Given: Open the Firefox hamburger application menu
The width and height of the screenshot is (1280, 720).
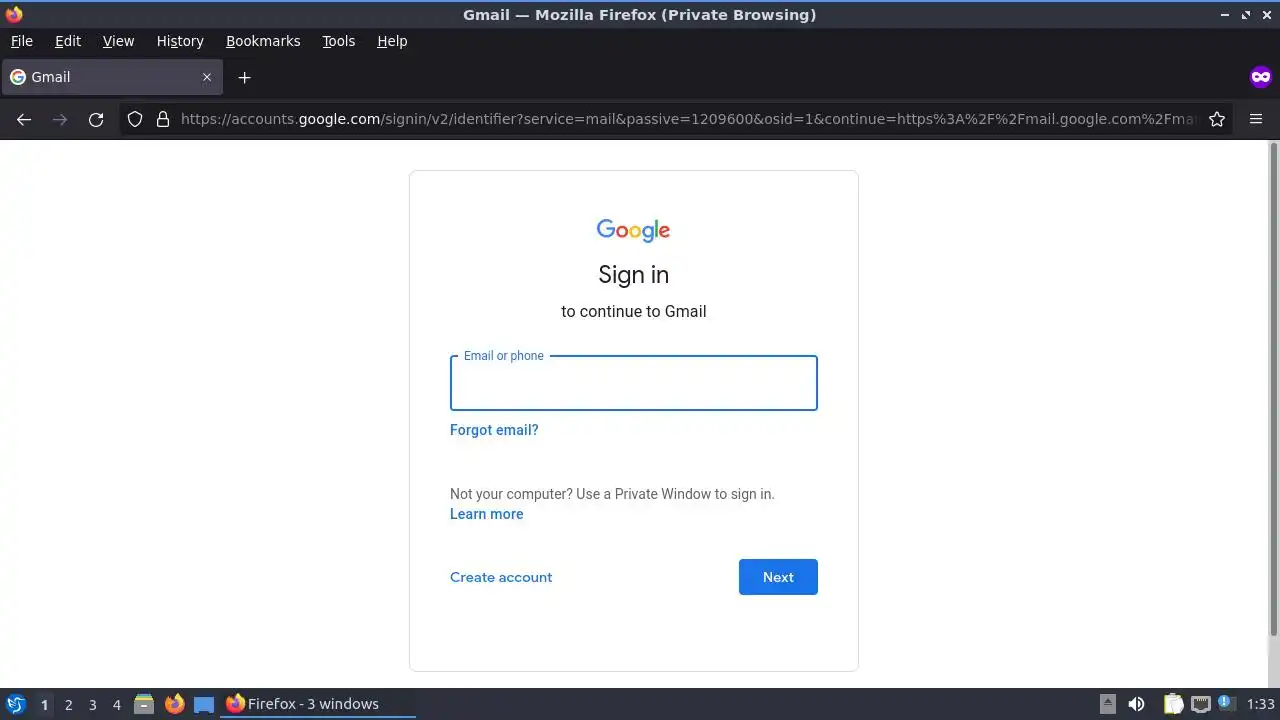Looking at the screenshot, I should click(1256, 119).
